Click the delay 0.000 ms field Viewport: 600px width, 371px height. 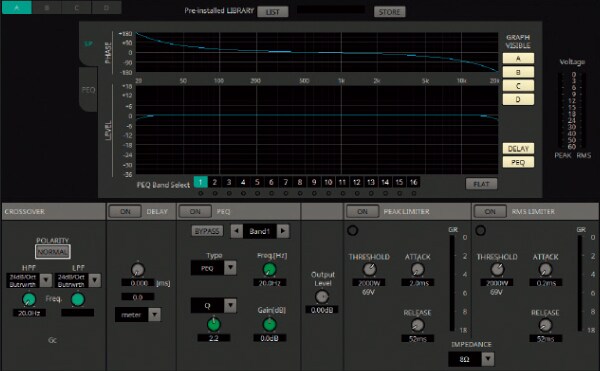point(138,283)
